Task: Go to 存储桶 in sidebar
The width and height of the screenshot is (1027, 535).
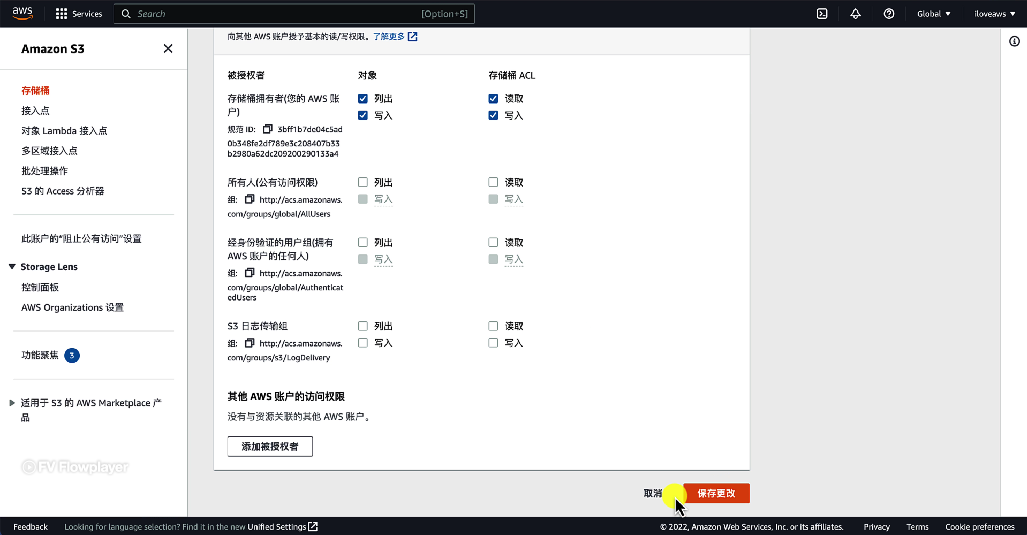Action: pos(35,90)
